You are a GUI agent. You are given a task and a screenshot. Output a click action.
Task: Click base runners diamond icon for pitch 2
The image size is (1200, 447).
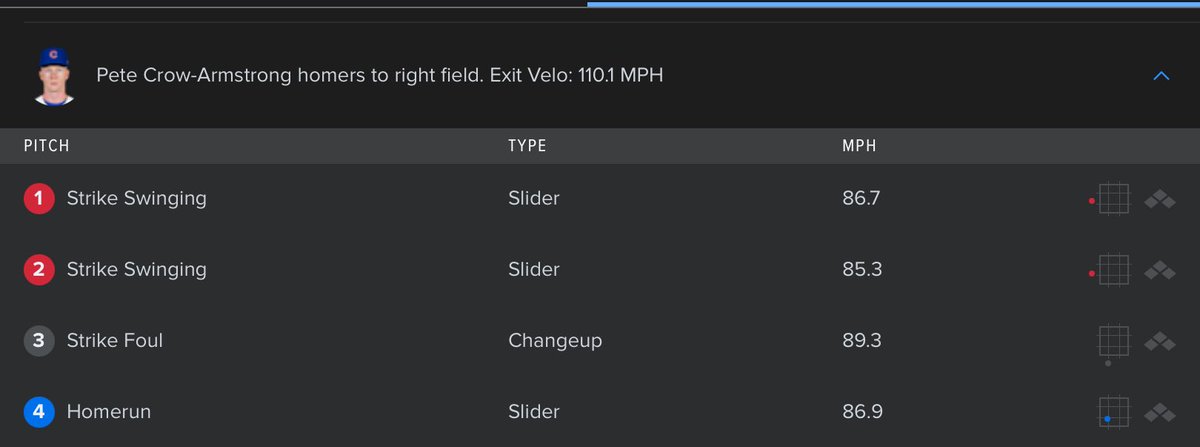coord(1159,270)
